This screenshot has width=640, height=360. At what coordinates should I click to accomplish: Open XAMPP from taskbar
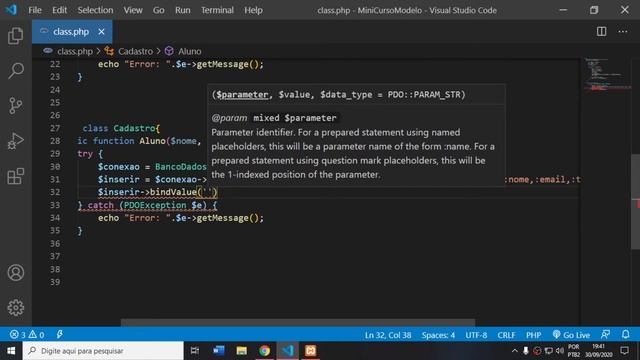(311, 351)
